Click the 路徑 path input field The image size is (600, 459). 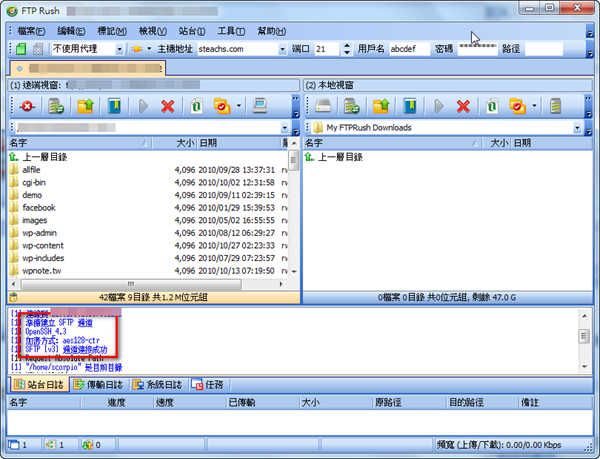[x=543, y=49]
